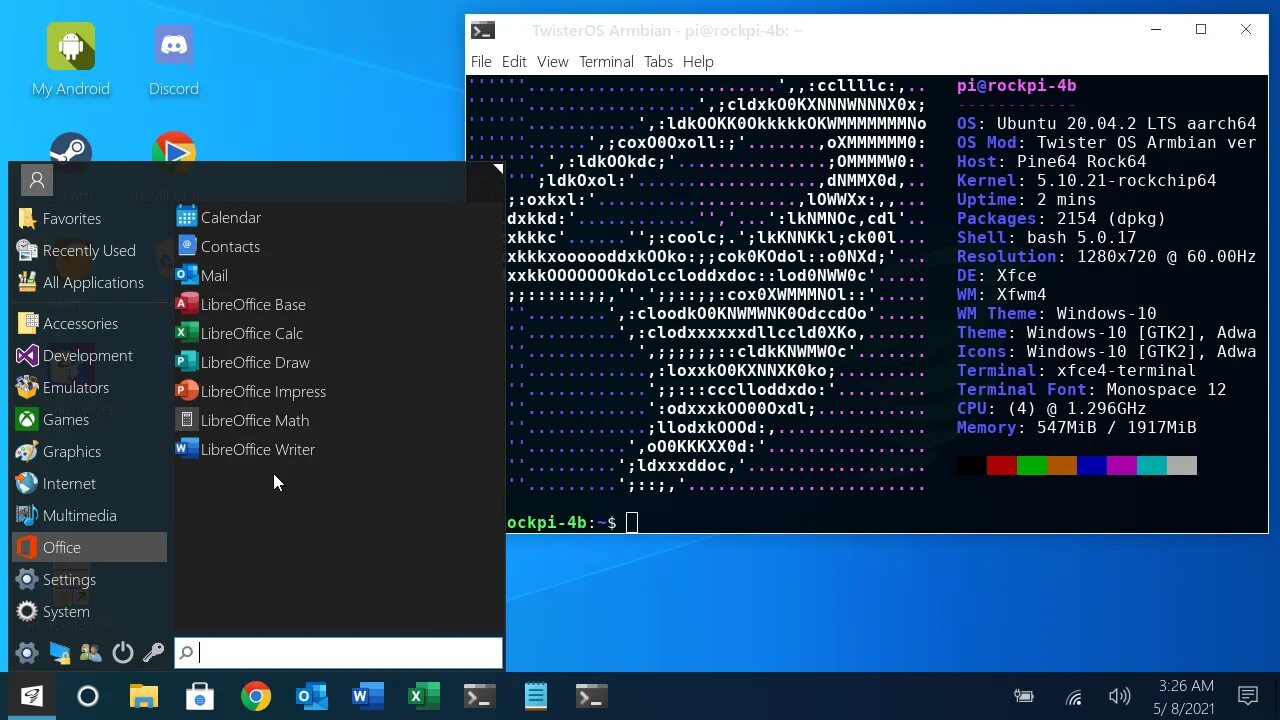Image resolution: width=1280 pixels, height=720 pixels.
Task: Click the green color block in terminal
Action: click(x=1032, y=465)
